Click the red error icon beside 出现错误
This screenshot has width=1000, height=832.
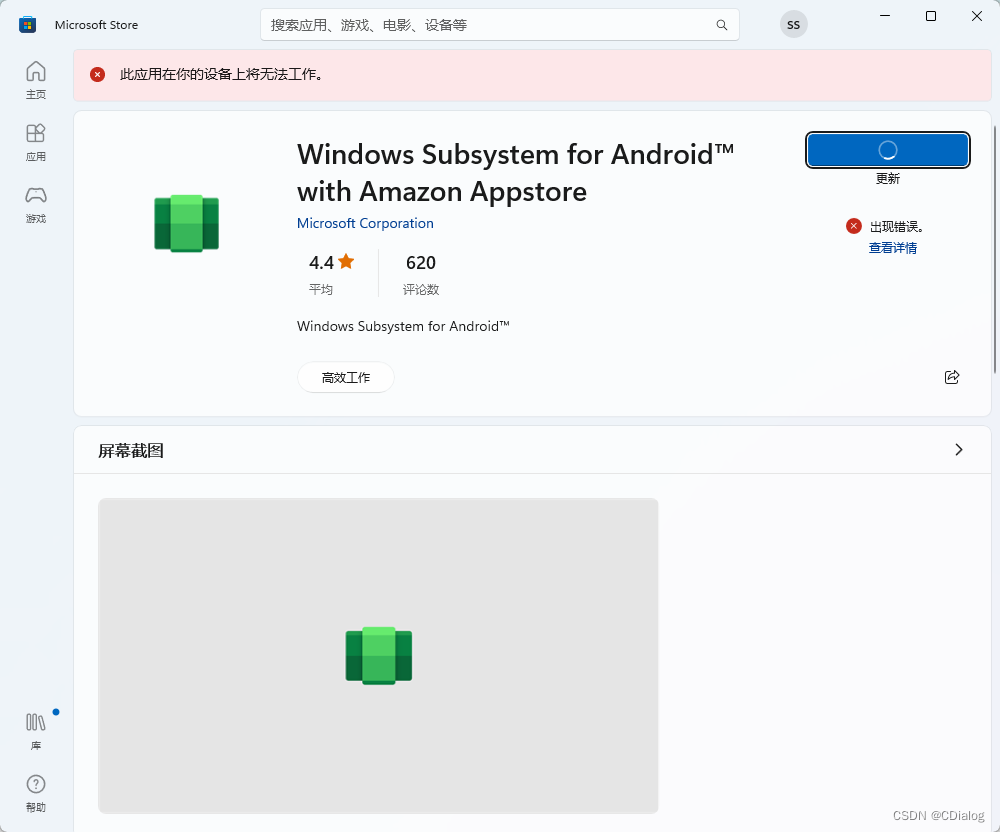pyautogui.click(x=853, y=226)
